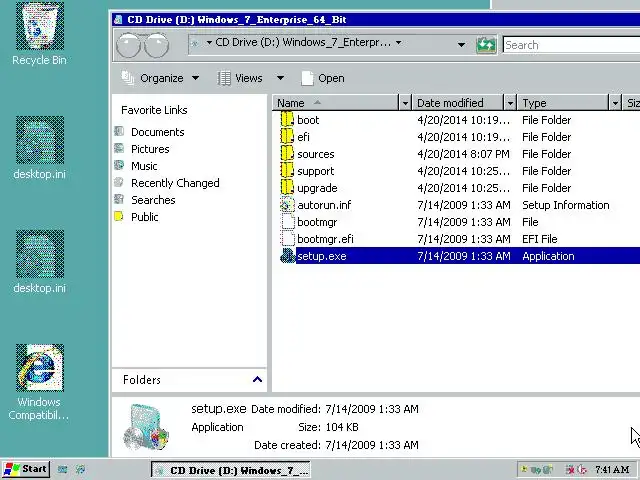Click the 4/20/2014 8:07 PM date cell

(x=463, y=154)
